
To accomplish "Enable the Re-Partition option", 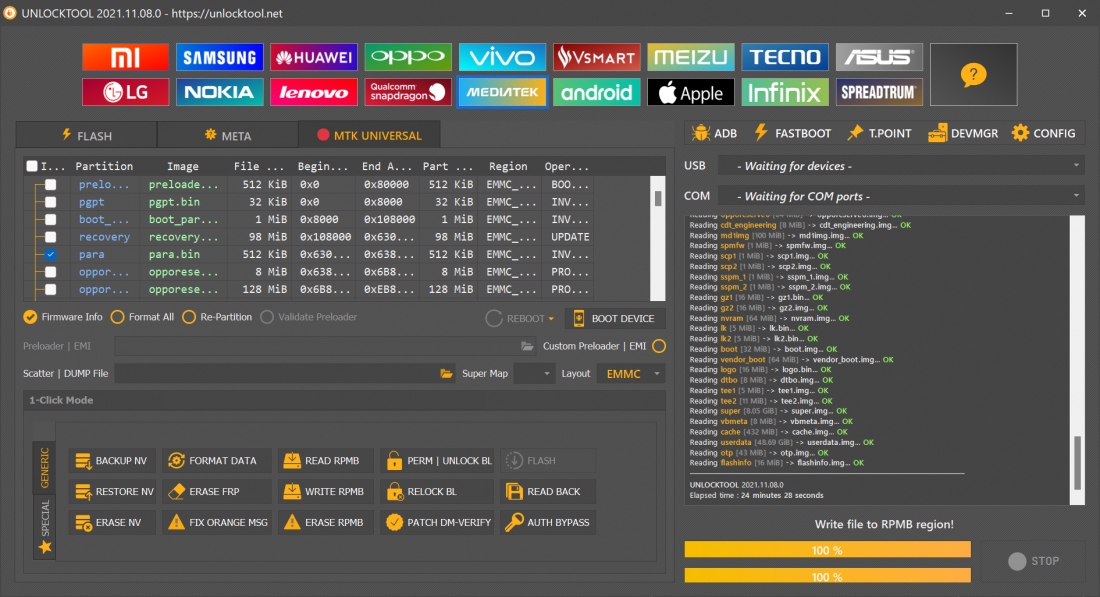I will (217, 317).
